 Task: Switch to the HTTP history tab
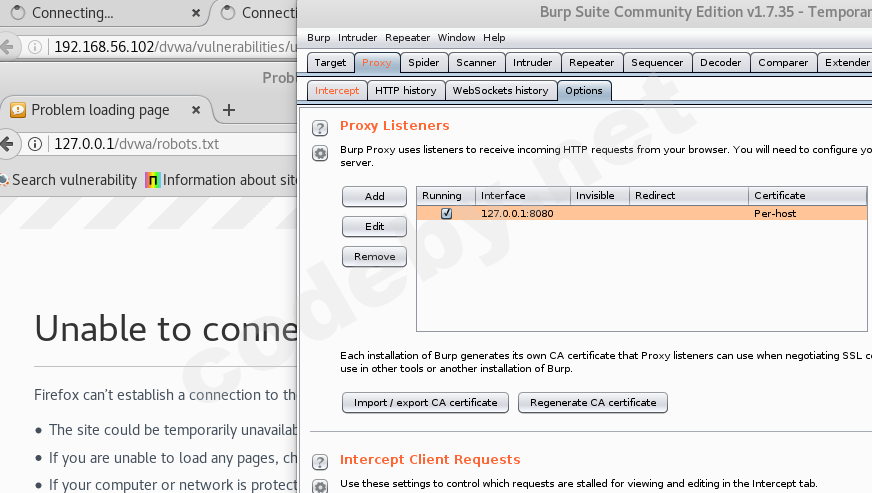tap(405, 91)
